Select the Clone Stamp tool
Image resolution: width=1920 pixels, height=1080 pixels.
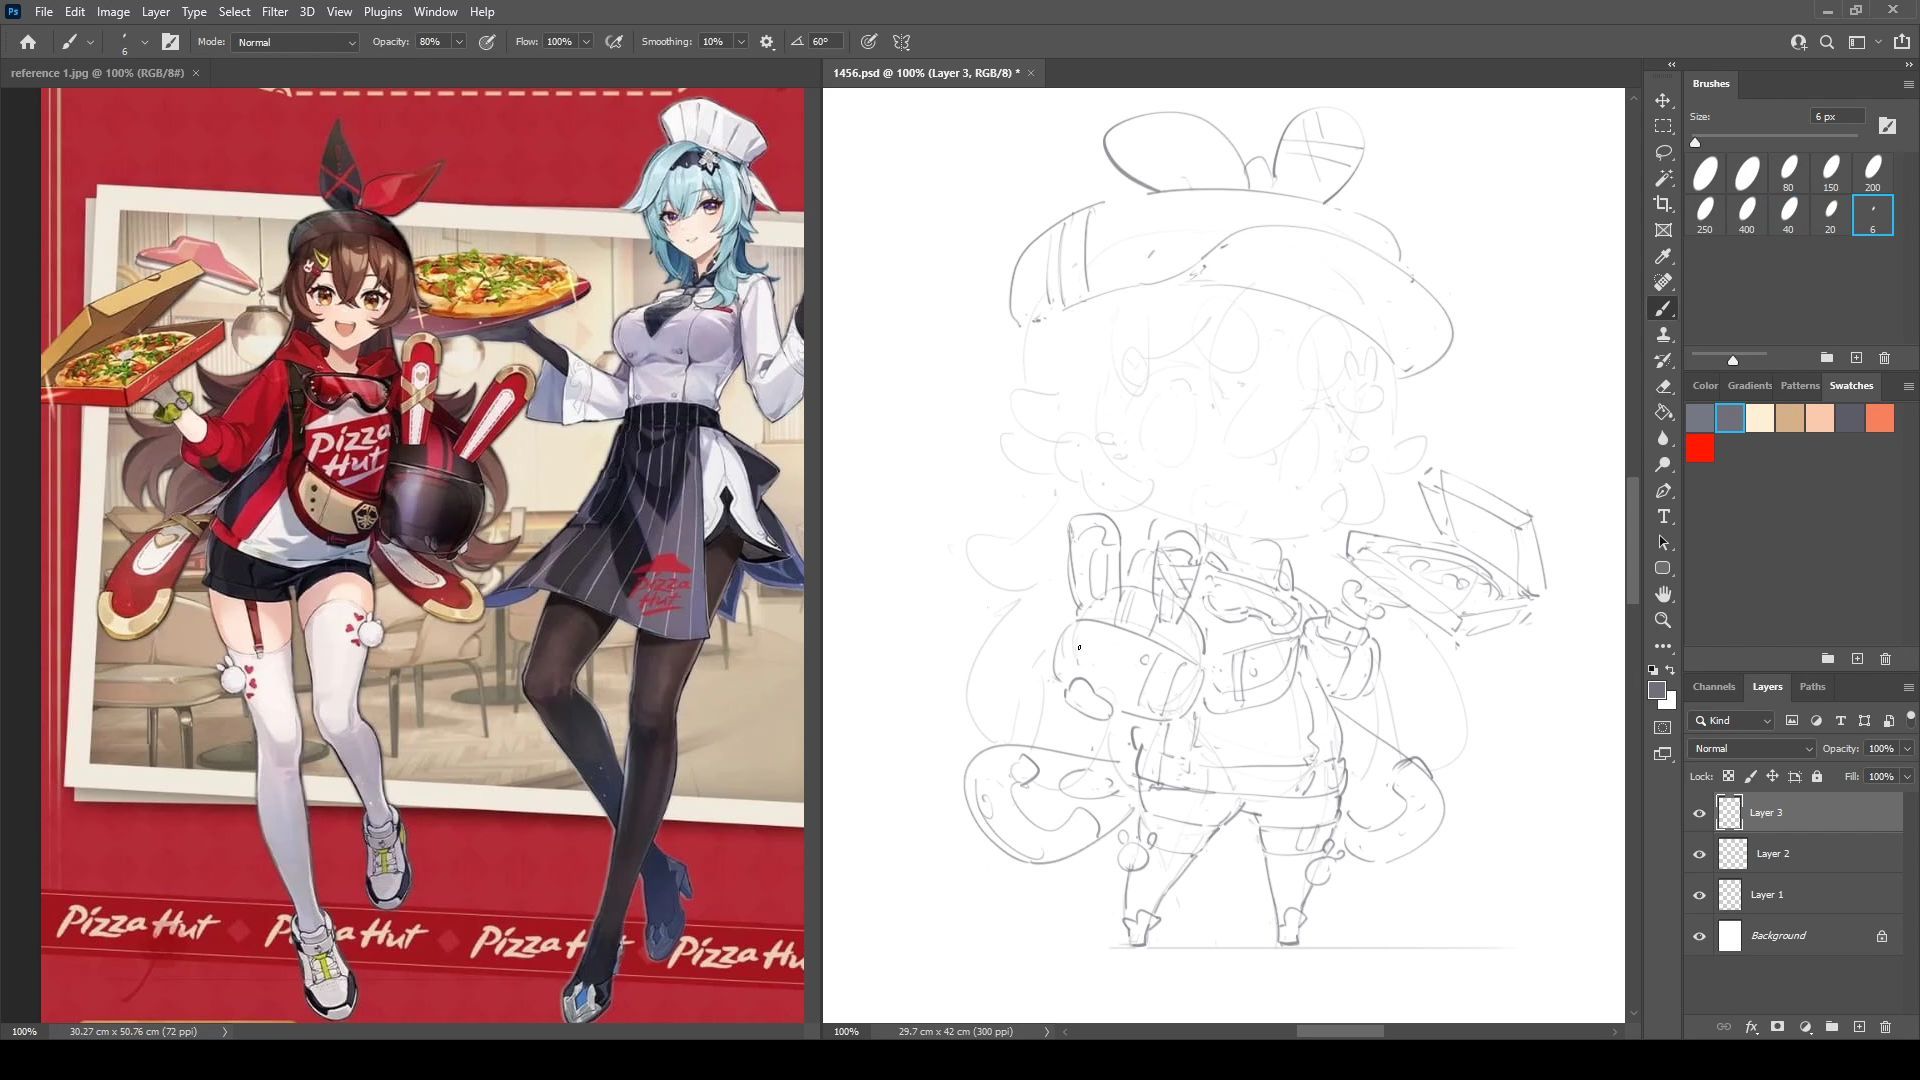point(1663,335)
